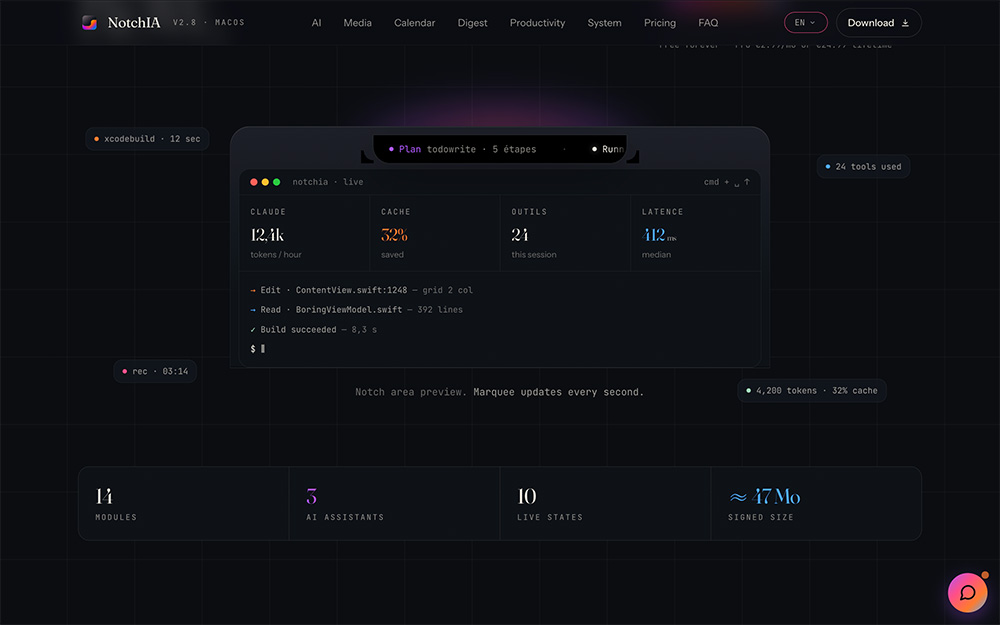Click the 'Edit · ContentView.swift:1248' log line

tap(362, 290)
